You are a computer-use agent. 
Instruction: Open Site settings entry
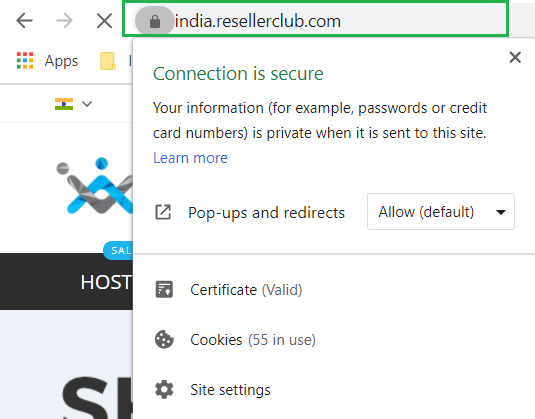[x=230, y=390]
